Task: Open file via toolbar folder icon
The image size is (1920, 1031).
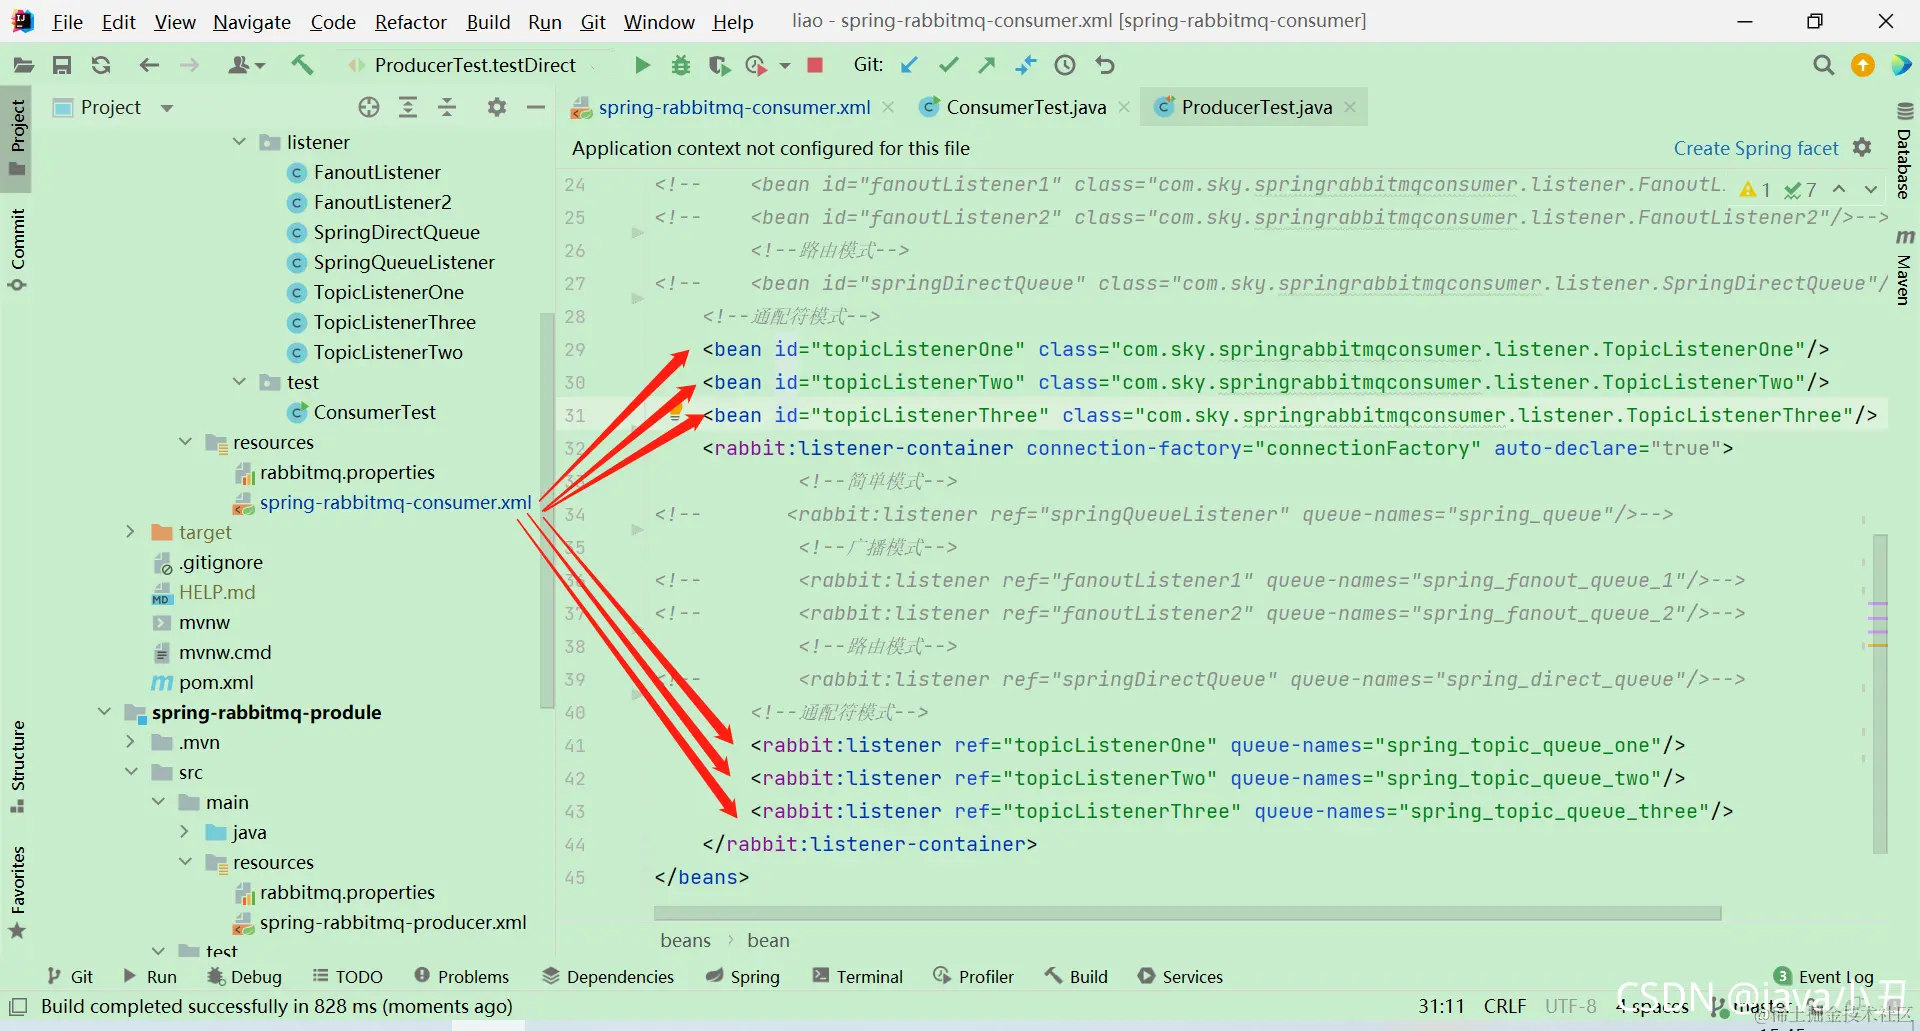Action: point(23,65)
